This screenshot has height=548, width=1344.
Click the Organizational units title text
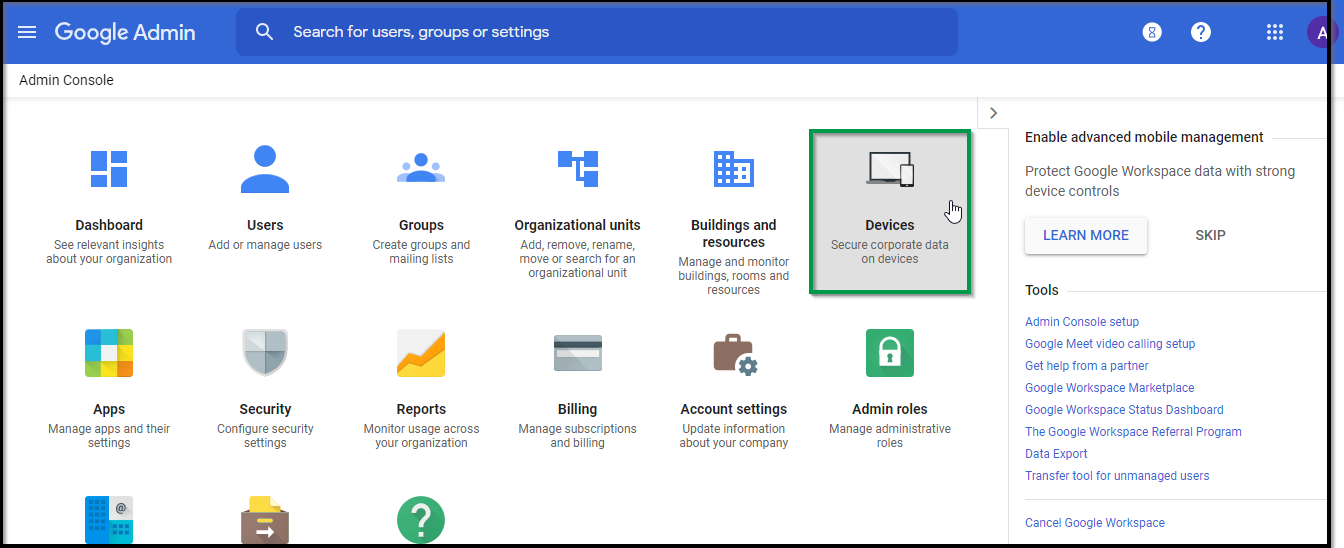pos(577,225)
